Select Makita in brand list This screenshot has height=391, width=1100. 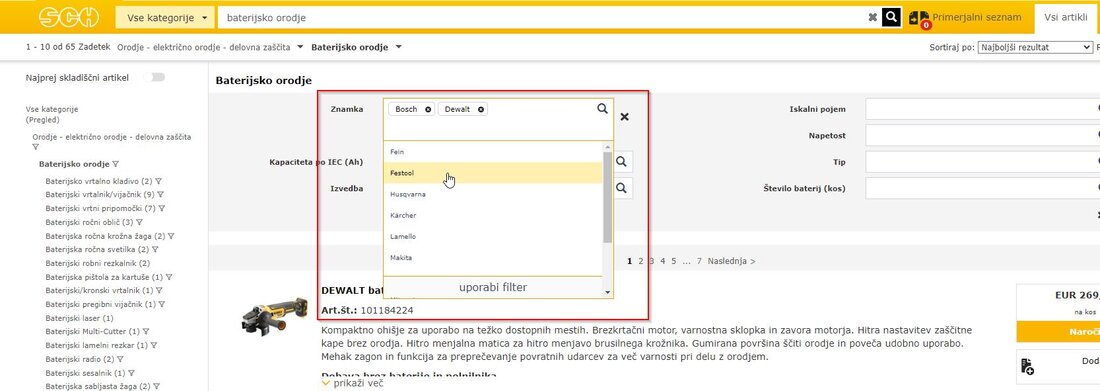493,258
